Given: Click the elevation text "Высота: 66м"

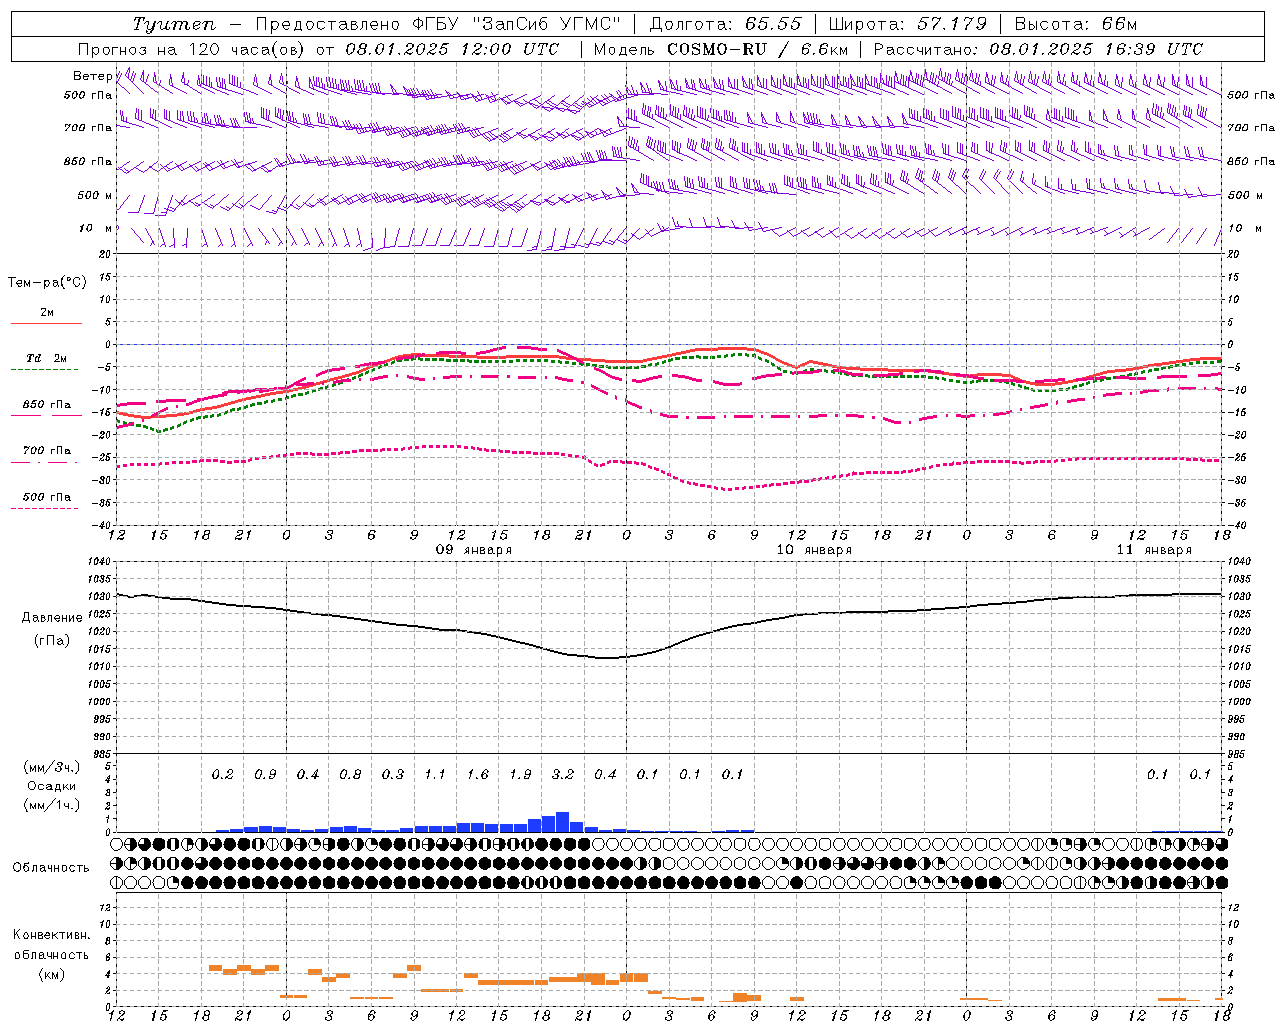Looking at the screenshot, I should (1076, 24).
